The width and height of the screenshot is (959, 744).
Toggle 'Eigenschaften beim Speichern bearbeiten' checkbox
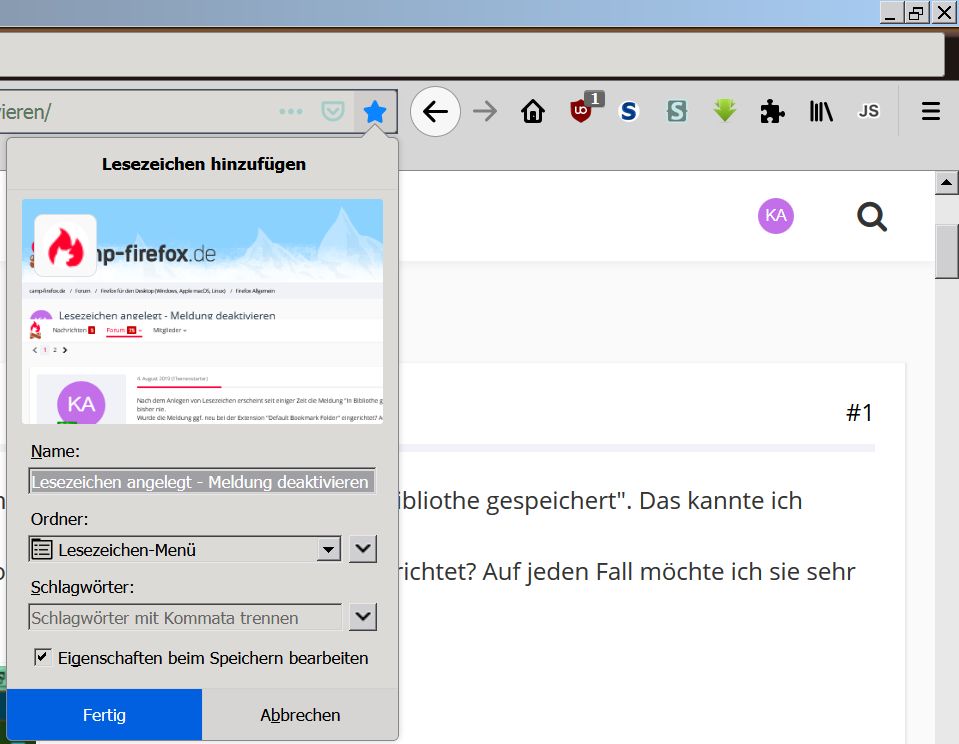coord(43,657)
